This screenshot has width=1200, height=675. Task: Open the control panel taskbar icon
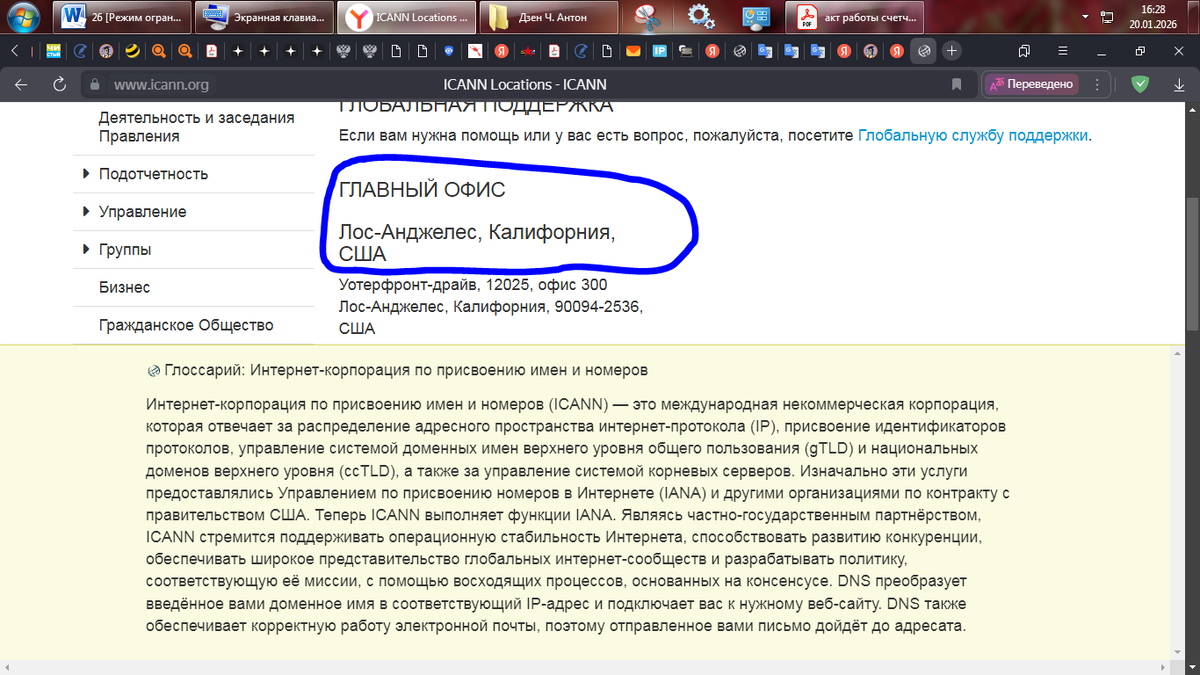(x=756, y=17)
